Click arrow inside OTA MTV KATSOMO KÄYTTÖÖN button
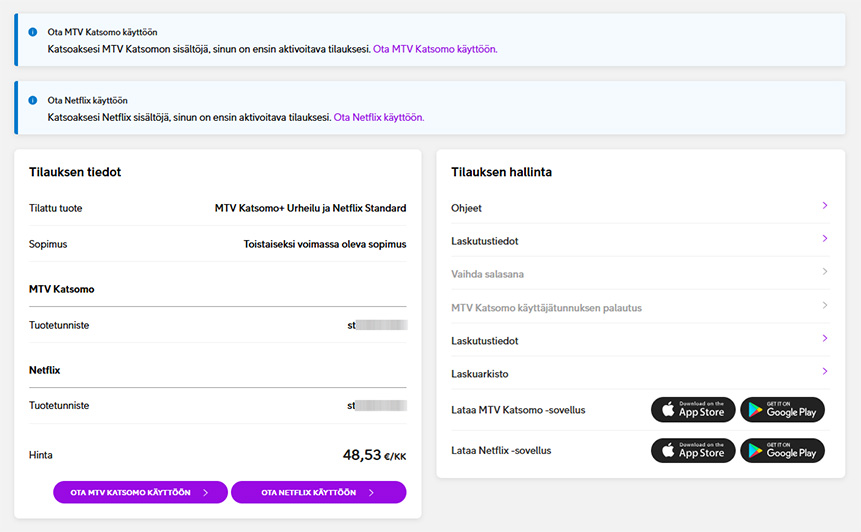 205,492
